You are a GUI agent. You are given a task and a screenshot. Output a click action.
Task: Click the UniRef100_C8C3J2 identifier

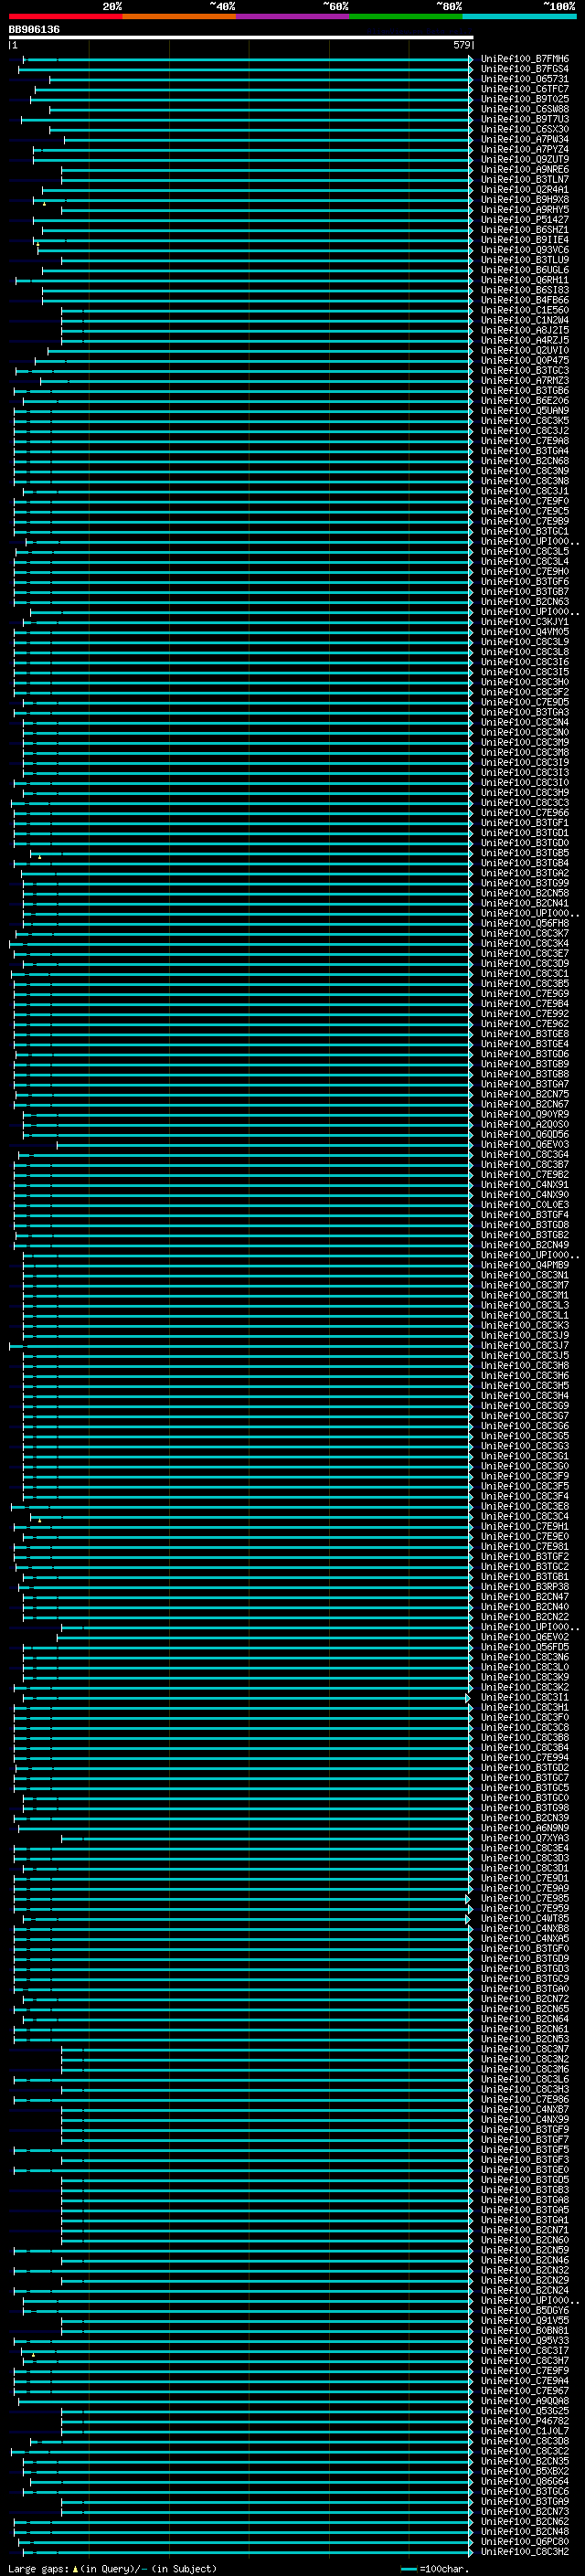[x=525, y=431]
